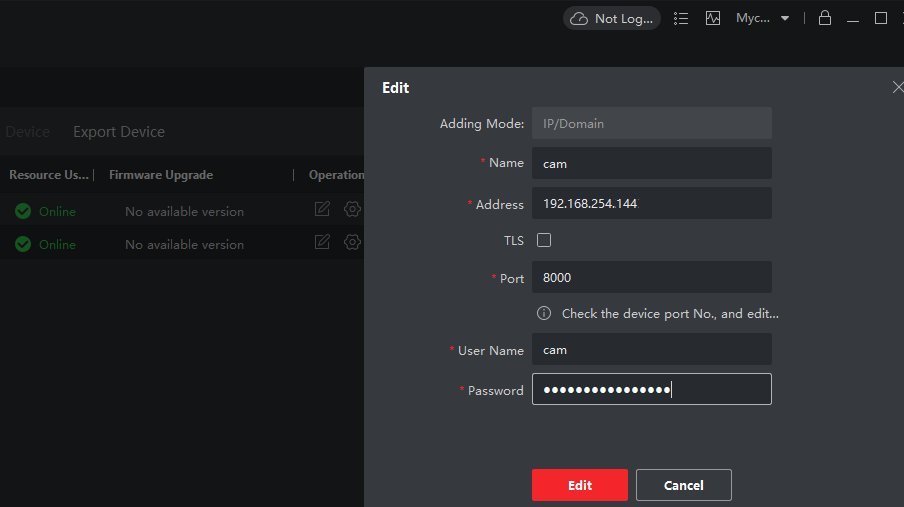The image size is (904, 507).
Task: Click edit pencil icon for first device row
Action: pos(322,210)
